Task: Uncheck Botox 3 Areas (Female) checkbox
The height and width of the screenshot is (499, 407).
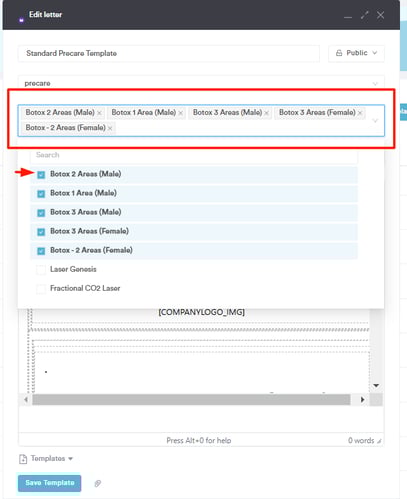Action: [41, 232]
